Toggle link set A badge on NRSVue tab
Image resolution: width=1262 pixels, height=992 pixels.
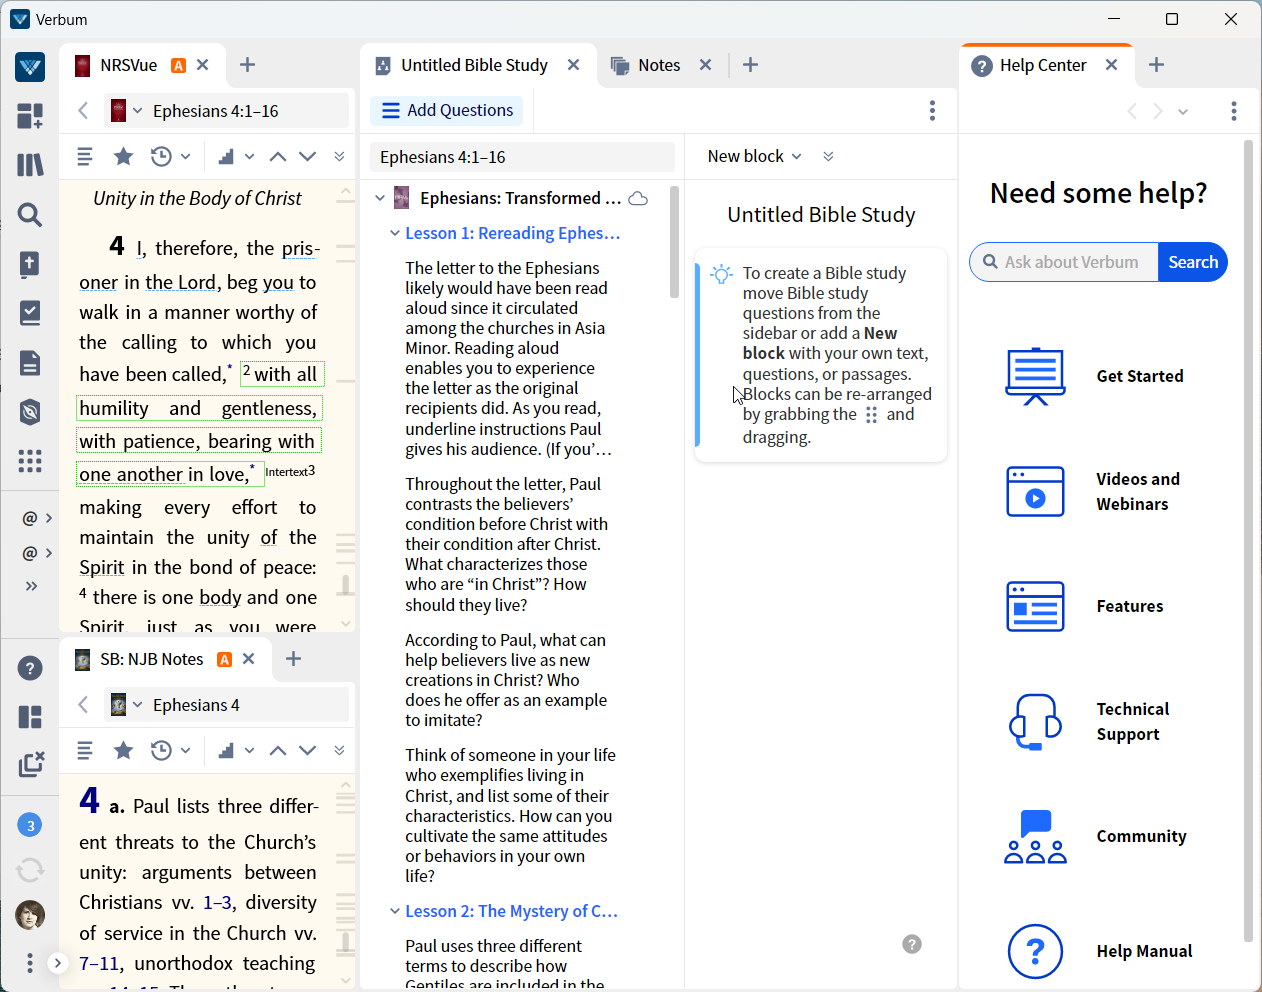[178, 65]
